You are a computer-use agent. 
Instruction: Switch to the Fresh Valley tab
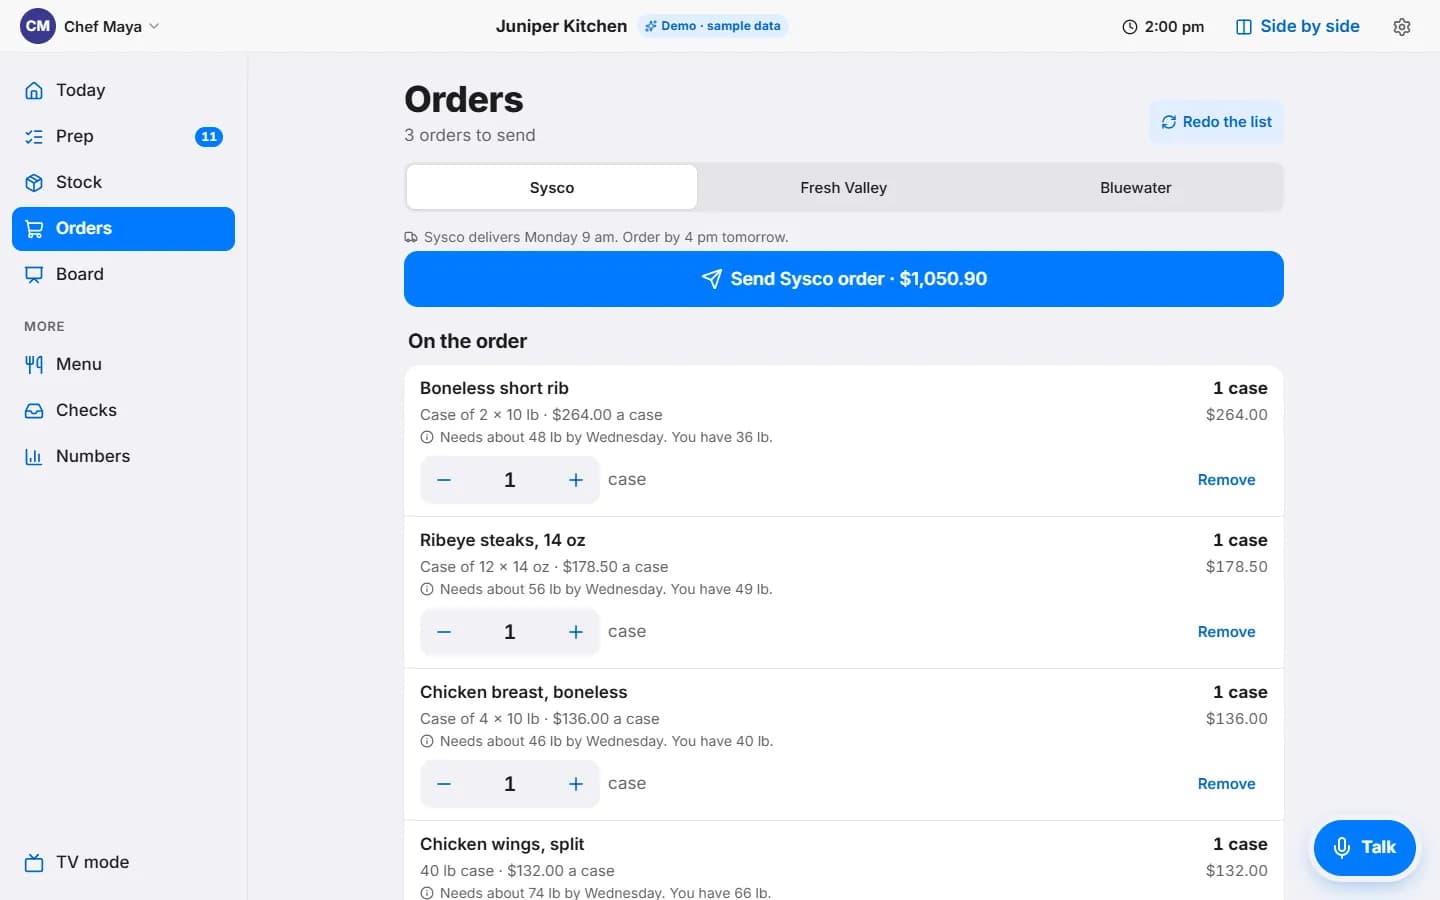pyautogui.click(x=844, y=188)
